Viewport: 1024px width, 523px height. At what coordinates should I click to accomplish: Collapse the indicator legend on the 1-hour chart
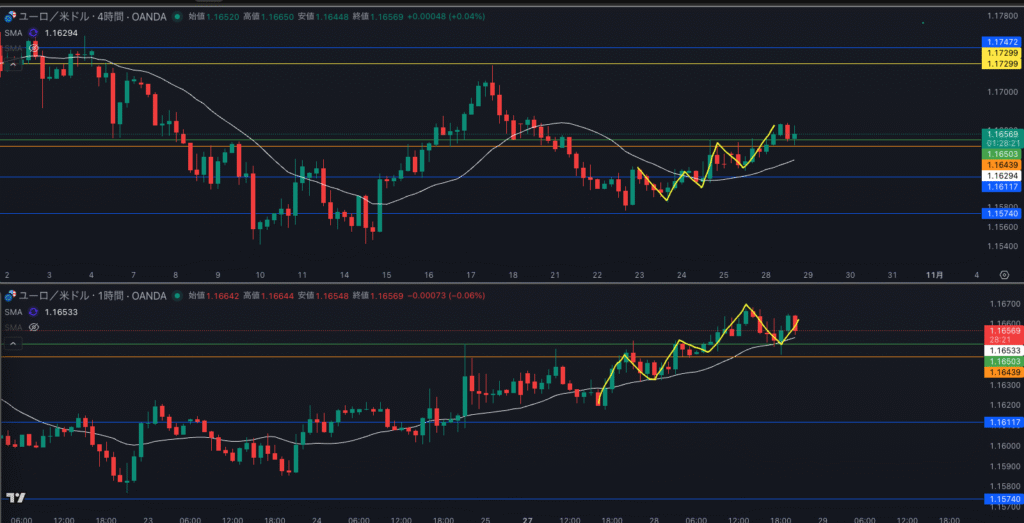[13, 342]
